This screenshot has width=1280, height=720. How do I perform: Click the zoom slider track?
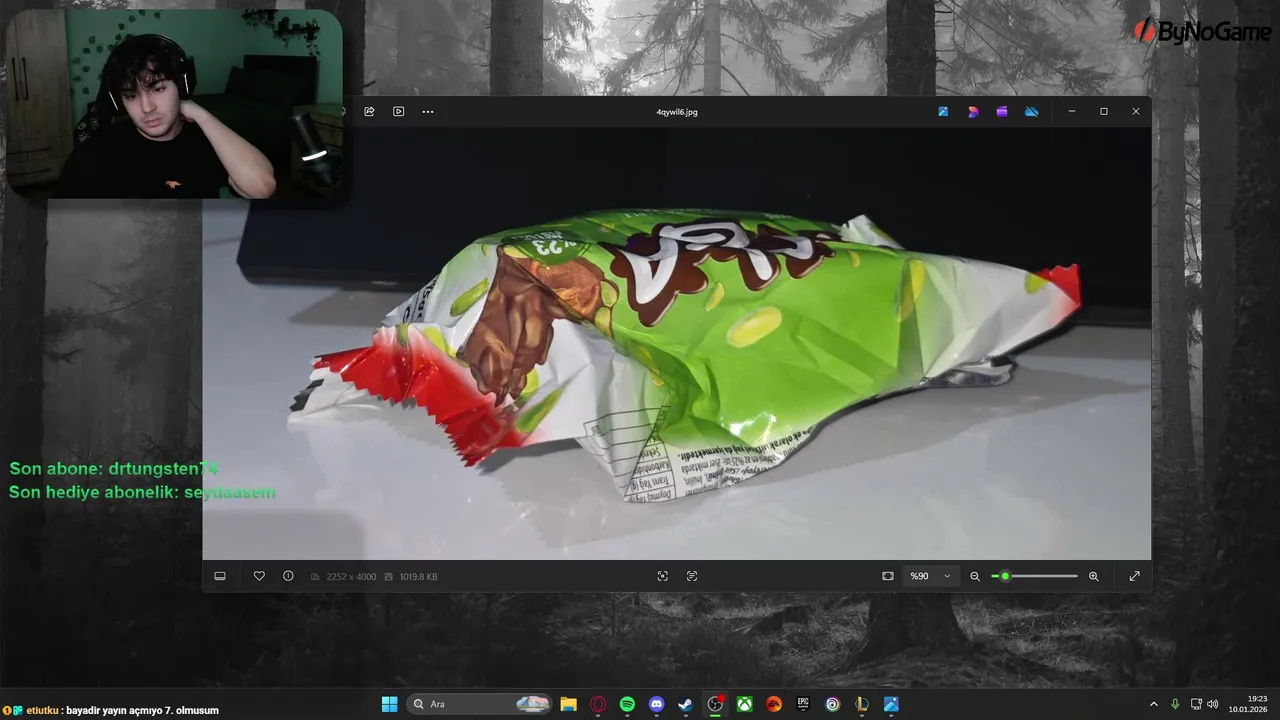point(1035,576)
